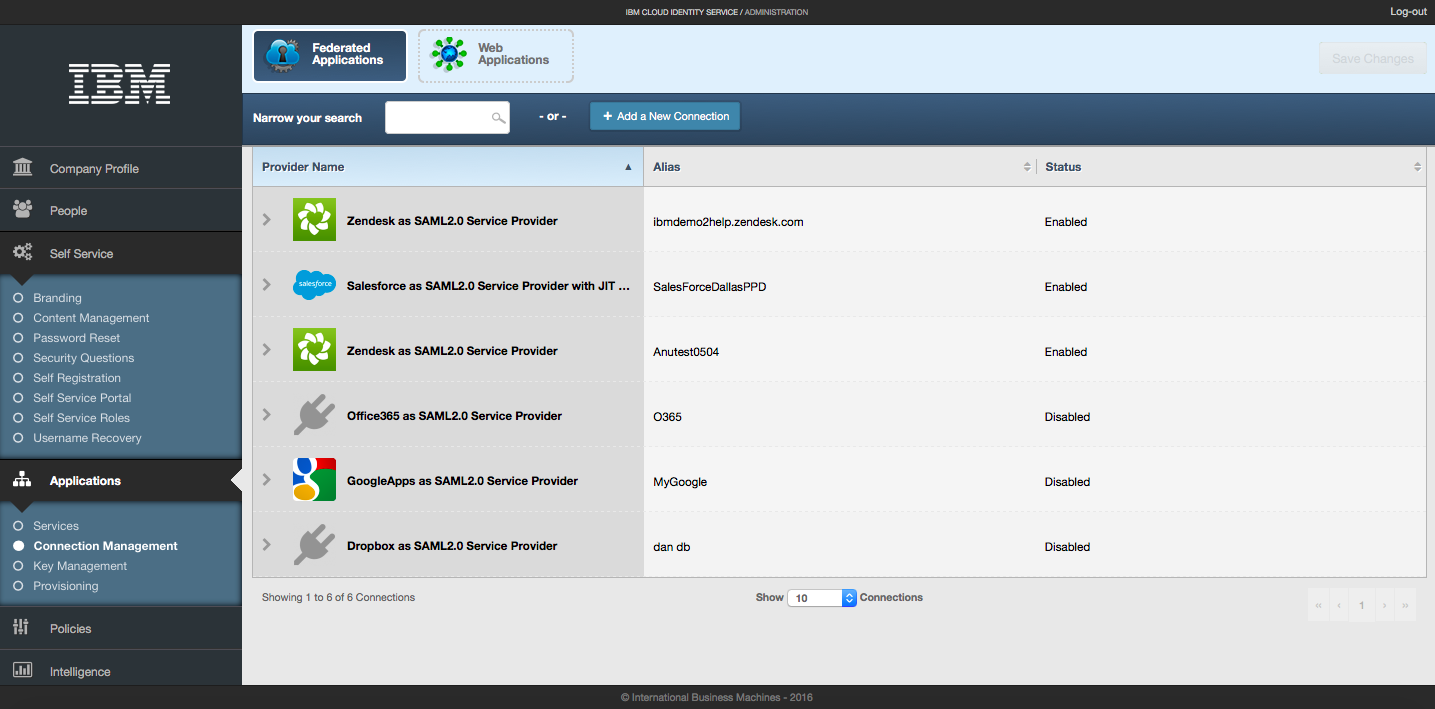
Task: Click the MyGoogle alias cell
Action: pyautogui.click(x=680, y=482)
